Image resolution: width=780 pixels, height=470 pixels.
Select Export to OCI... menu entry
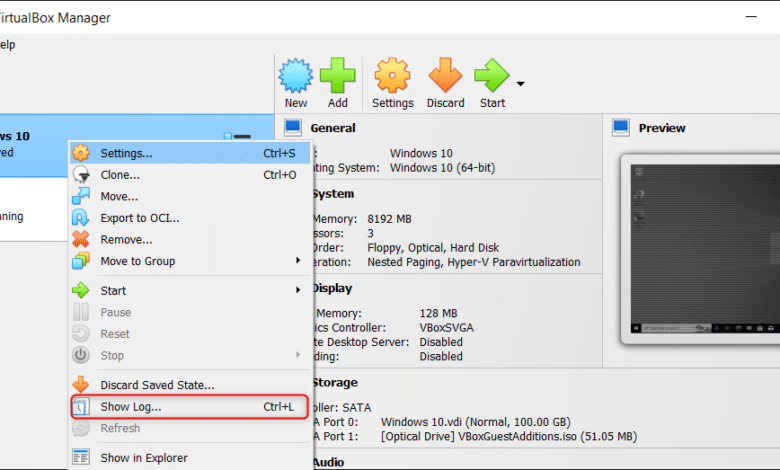(190, 218)
